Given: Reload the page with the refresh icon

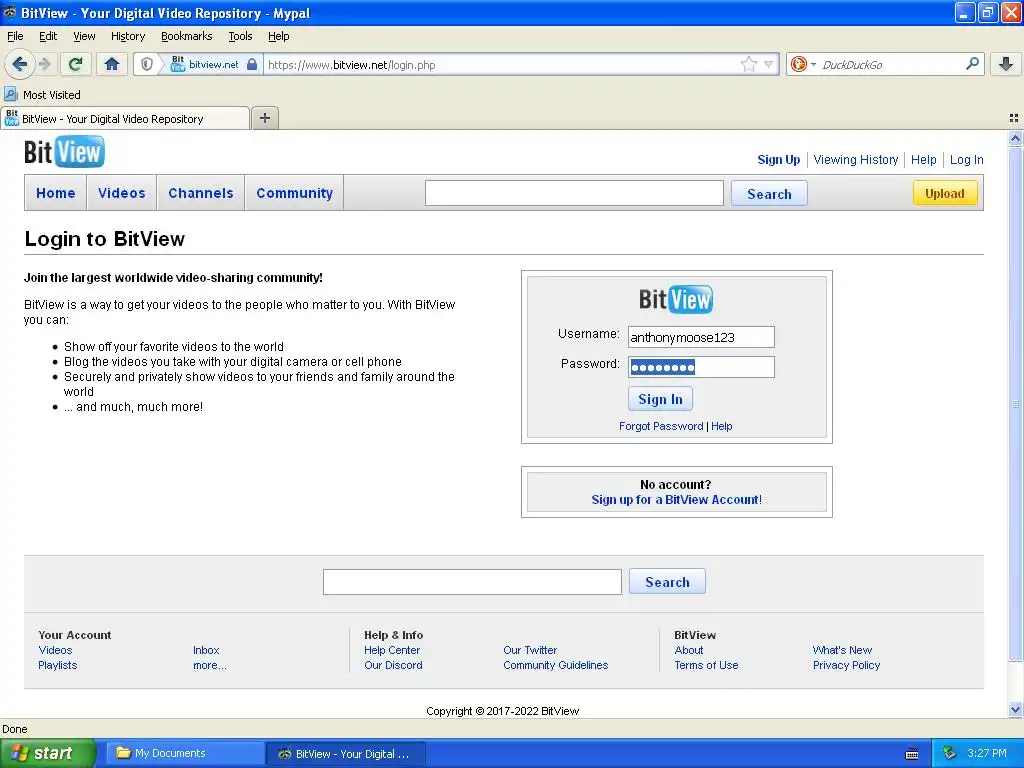Looking at the screenshot, I should tap(76, 64).
